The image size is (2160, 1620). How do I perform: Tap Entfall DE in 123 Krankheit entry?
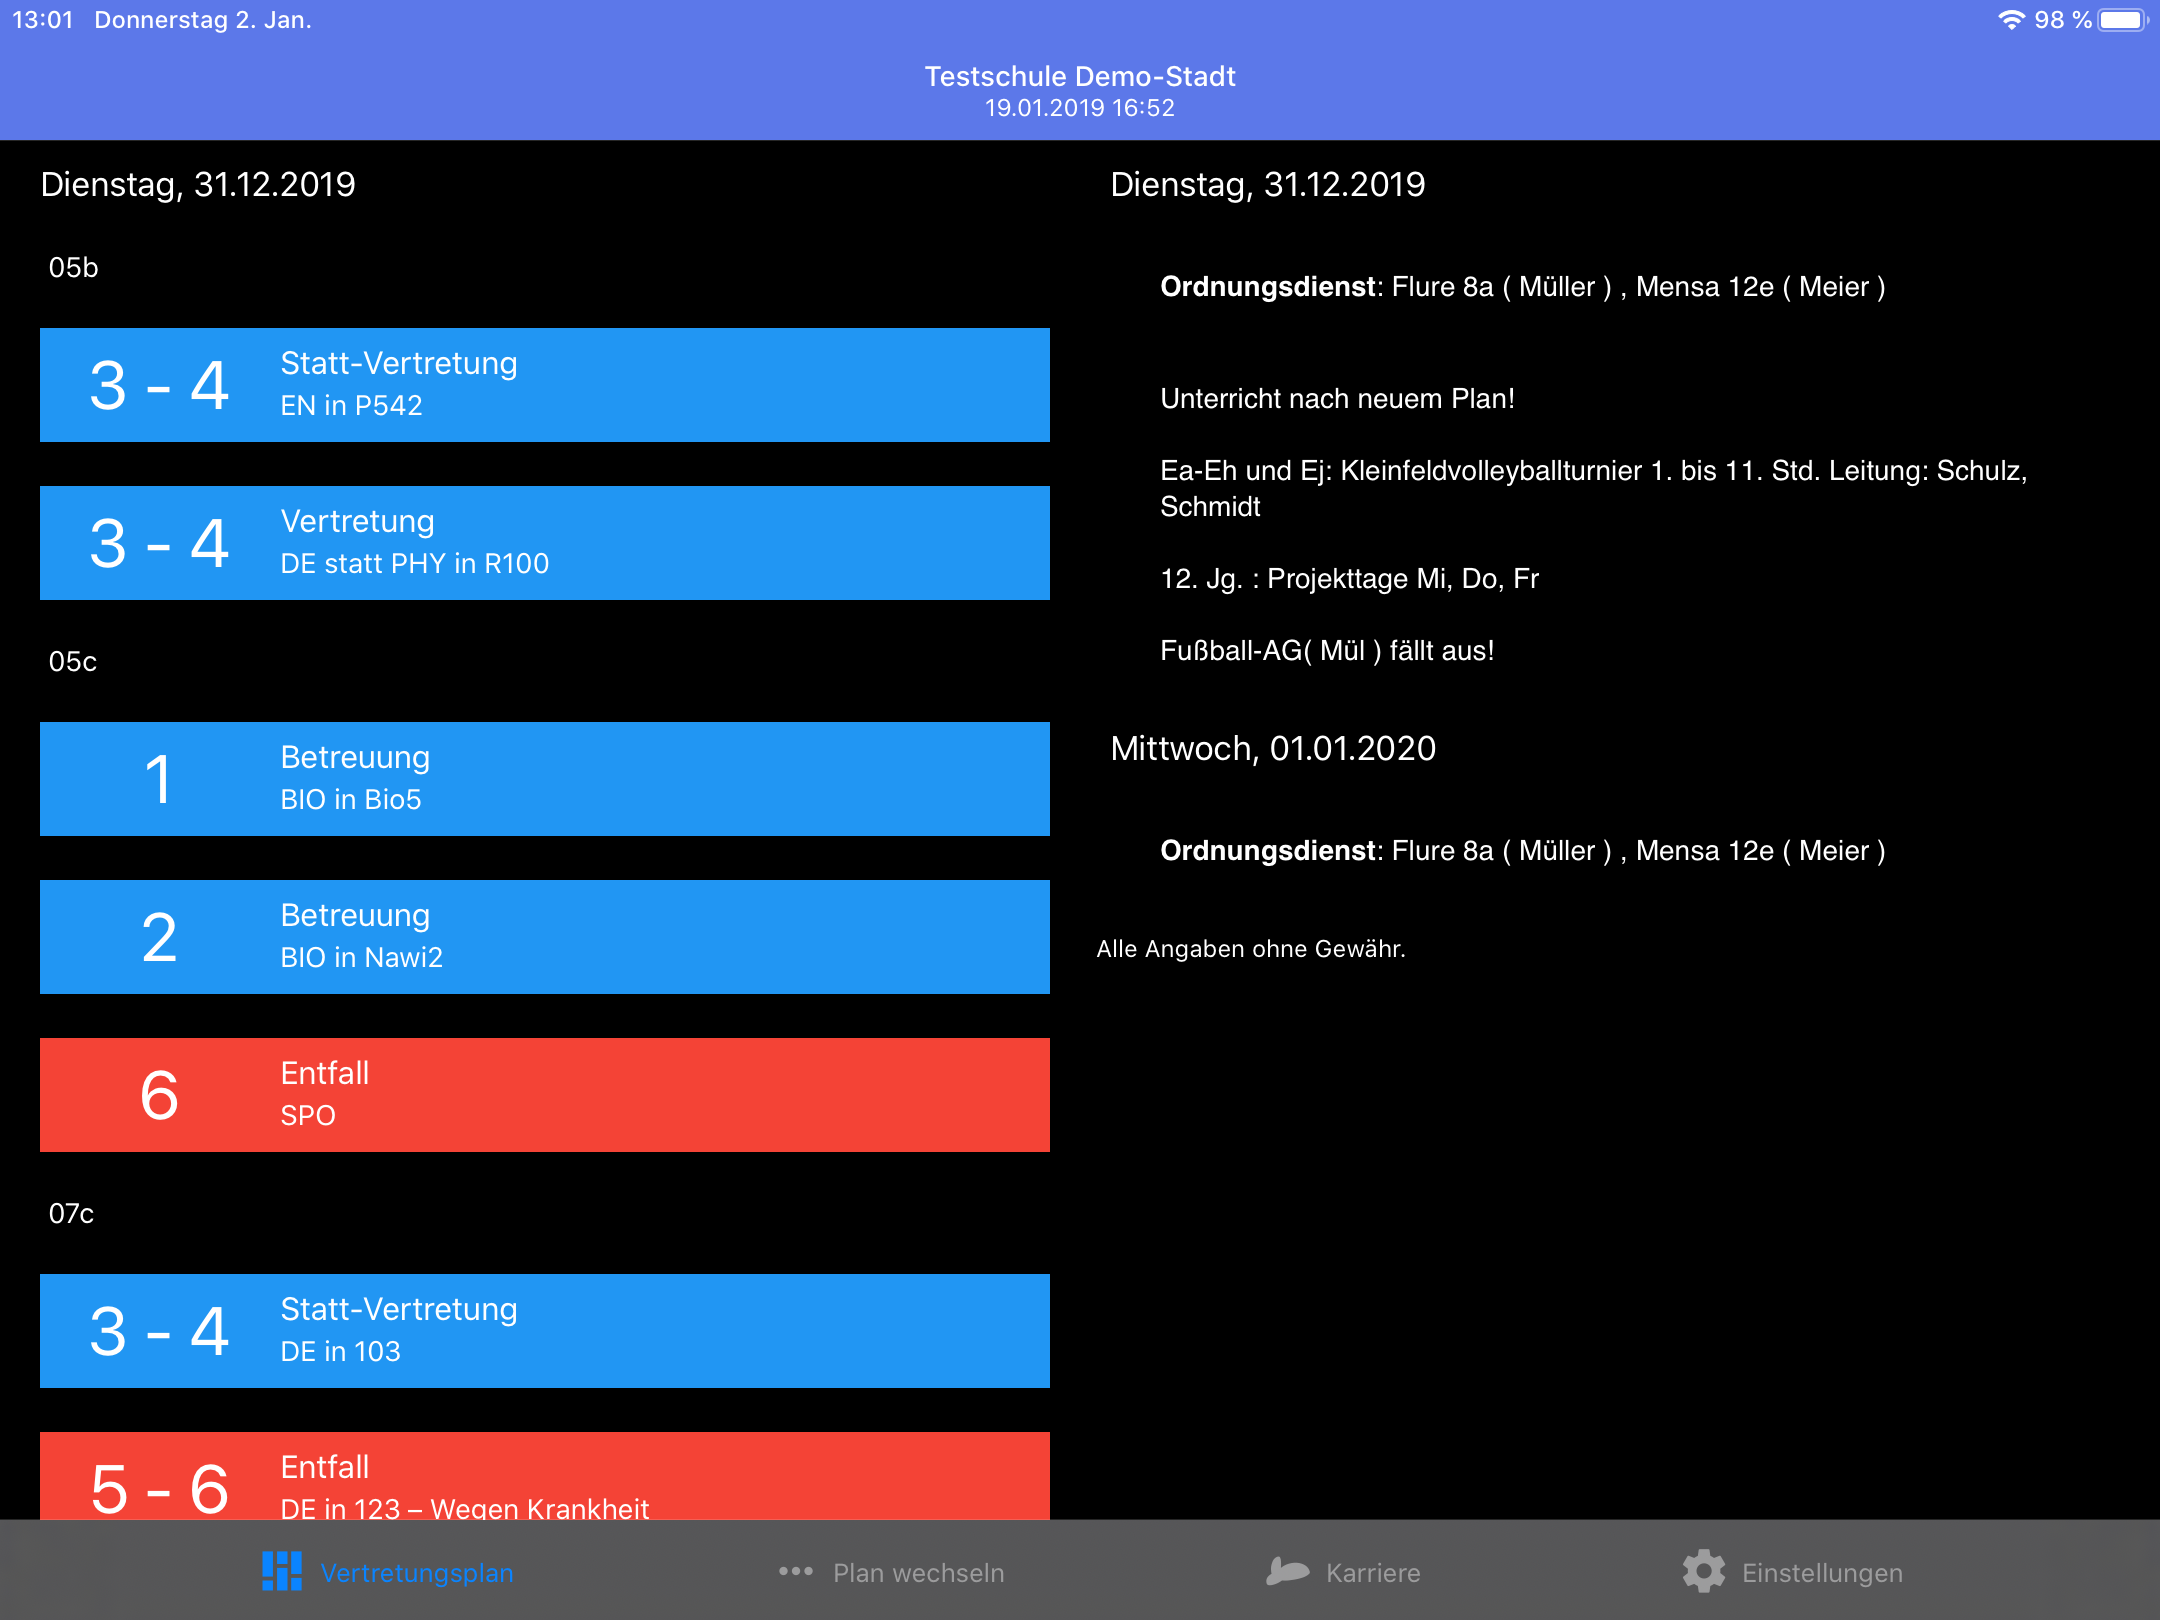tap(545, 1477)
